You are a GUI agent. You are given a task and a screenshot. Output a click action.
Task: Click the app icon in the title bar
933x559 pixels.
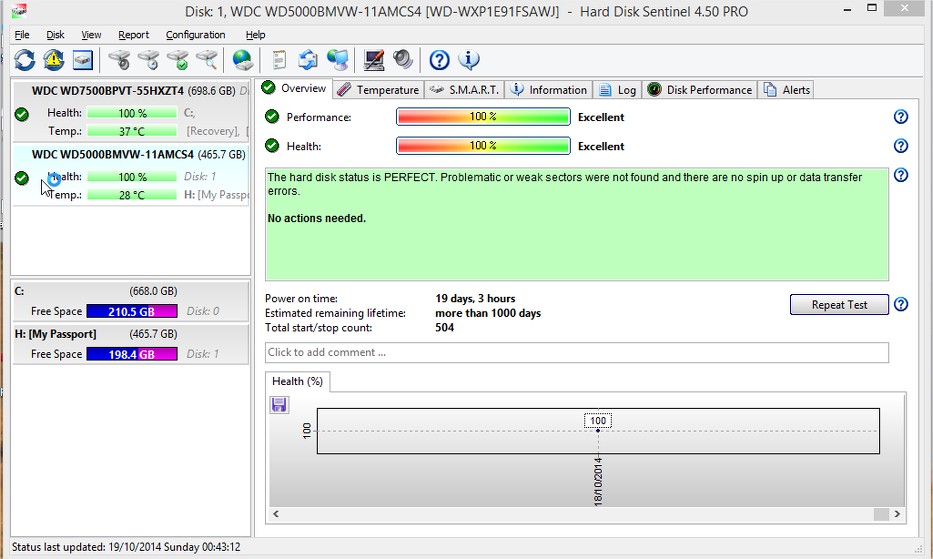pos(19,11)
